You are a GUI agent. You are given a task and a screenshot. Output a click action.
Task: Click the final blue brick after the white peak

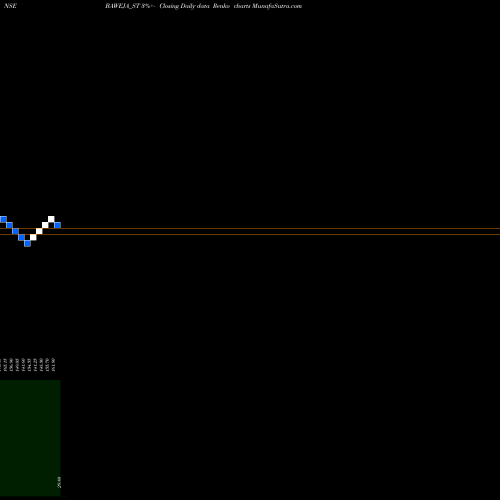click(57, 225)
